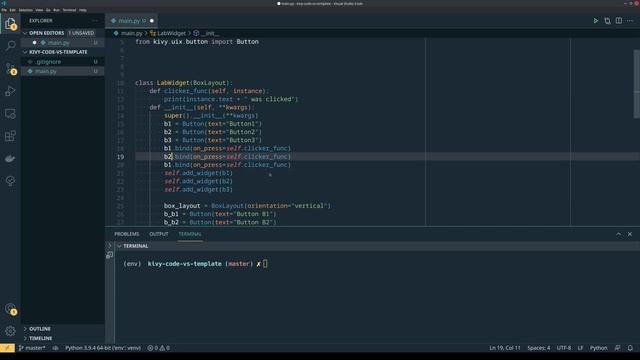Open the Go menu
The height and width of the screenshot is (360, 640).
pyautogui.click(x=48, y=10)
